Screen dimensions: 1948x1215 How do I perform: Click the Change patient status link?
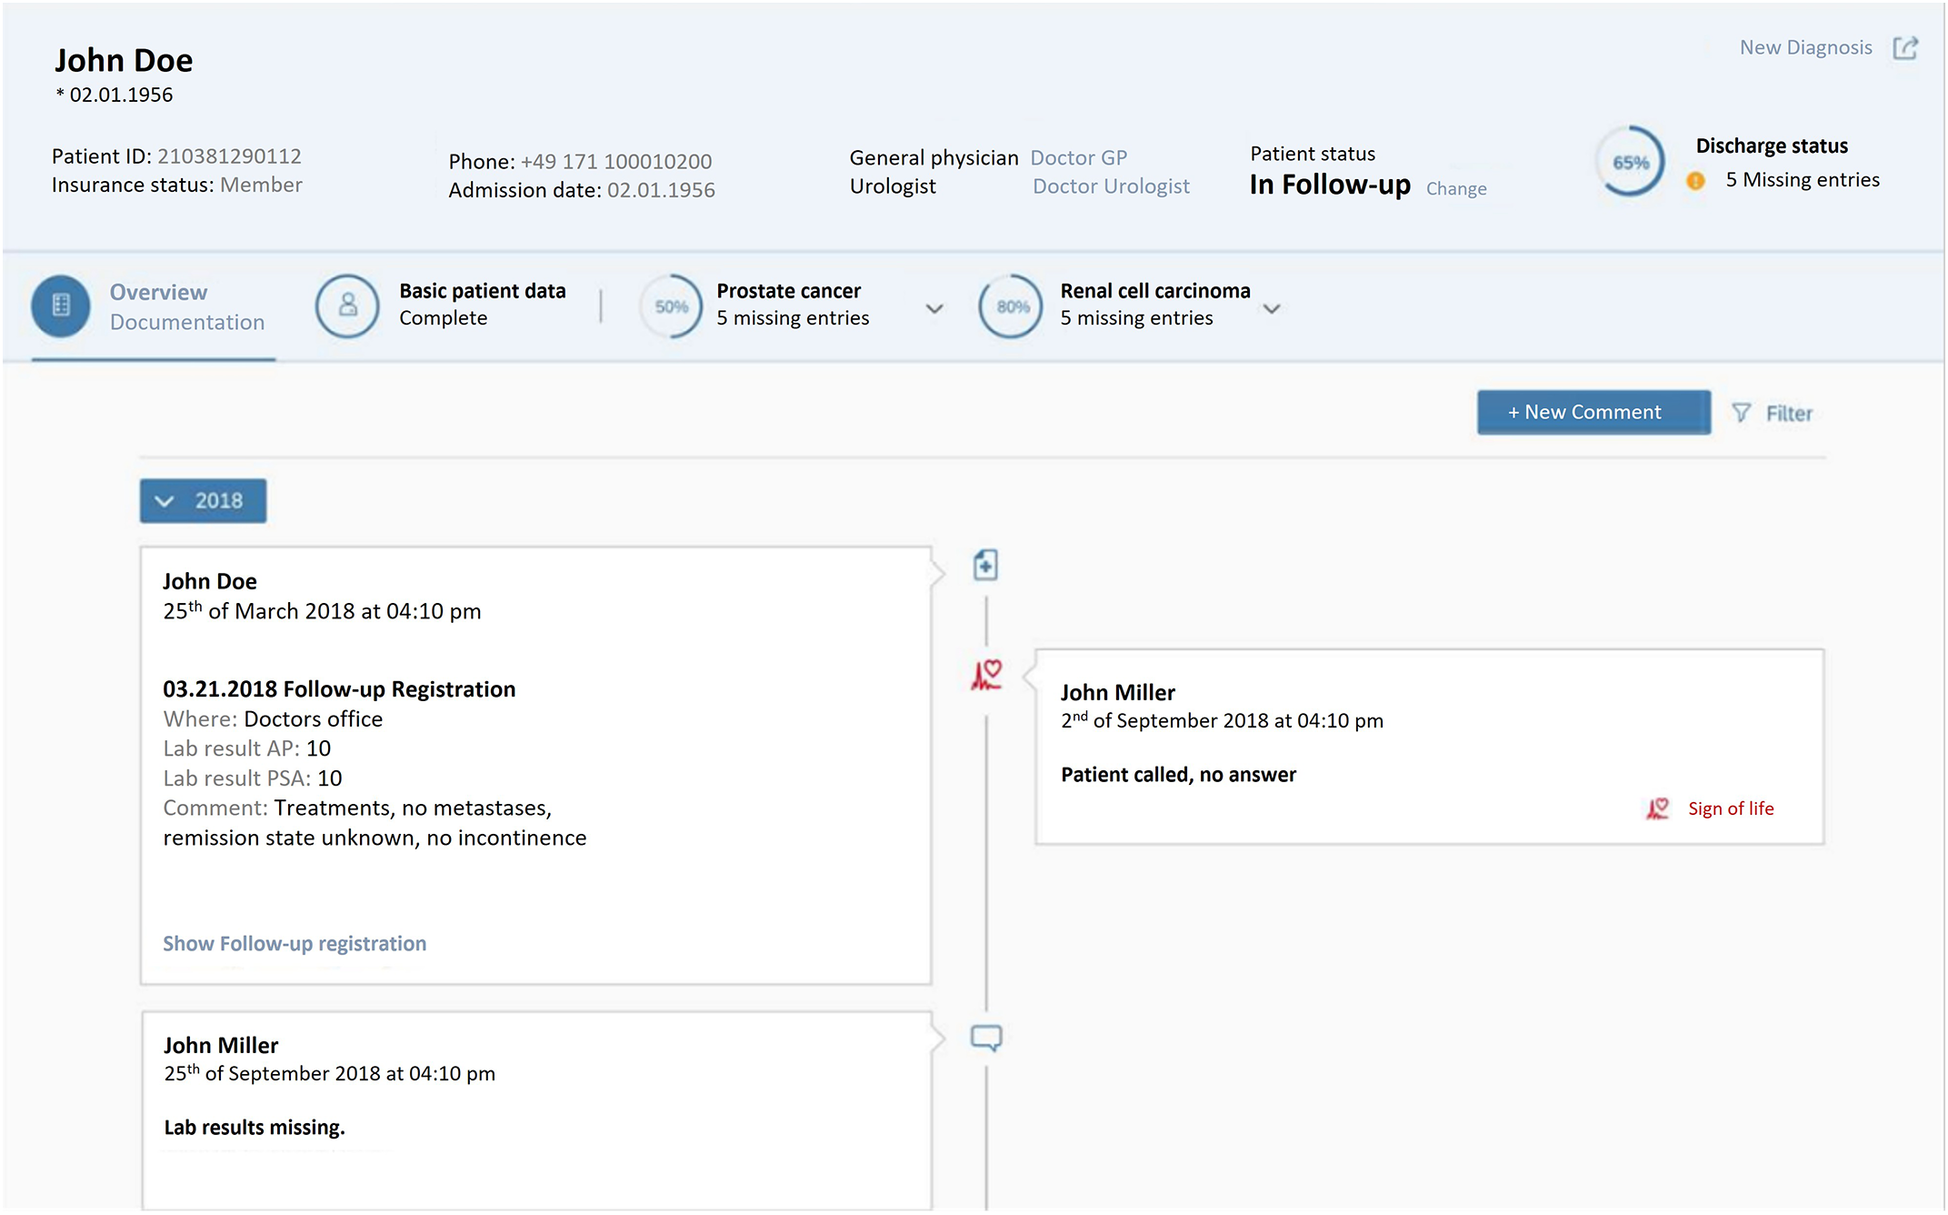point(1456,189)
